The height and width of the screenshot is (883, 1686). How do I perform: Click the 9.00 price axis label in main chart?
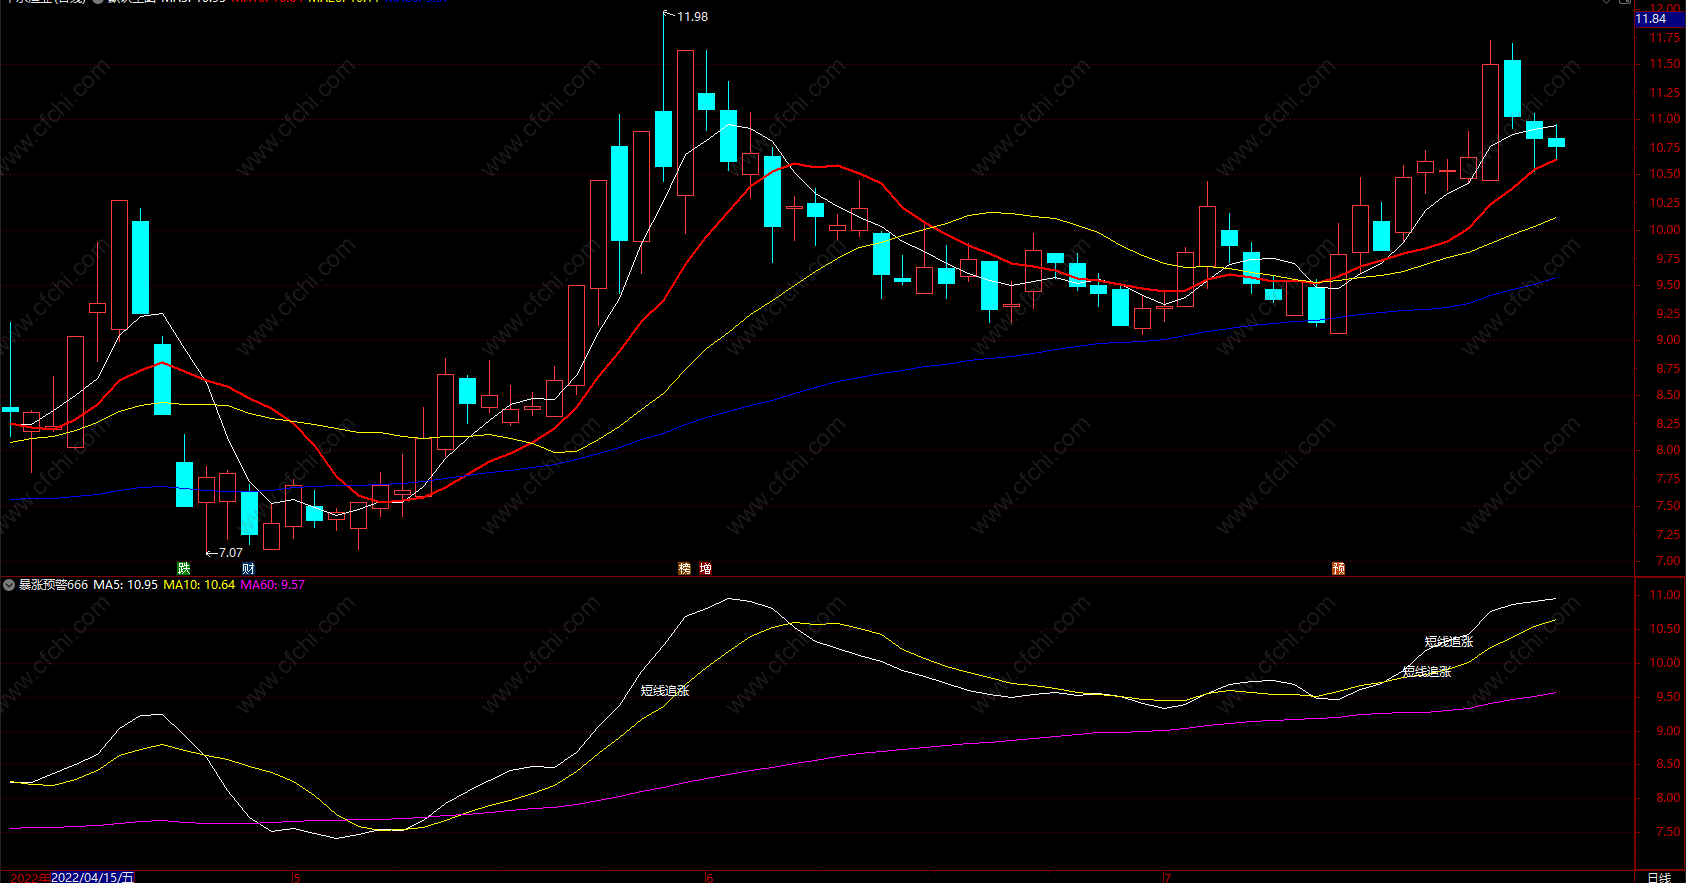coord(1668,340)
